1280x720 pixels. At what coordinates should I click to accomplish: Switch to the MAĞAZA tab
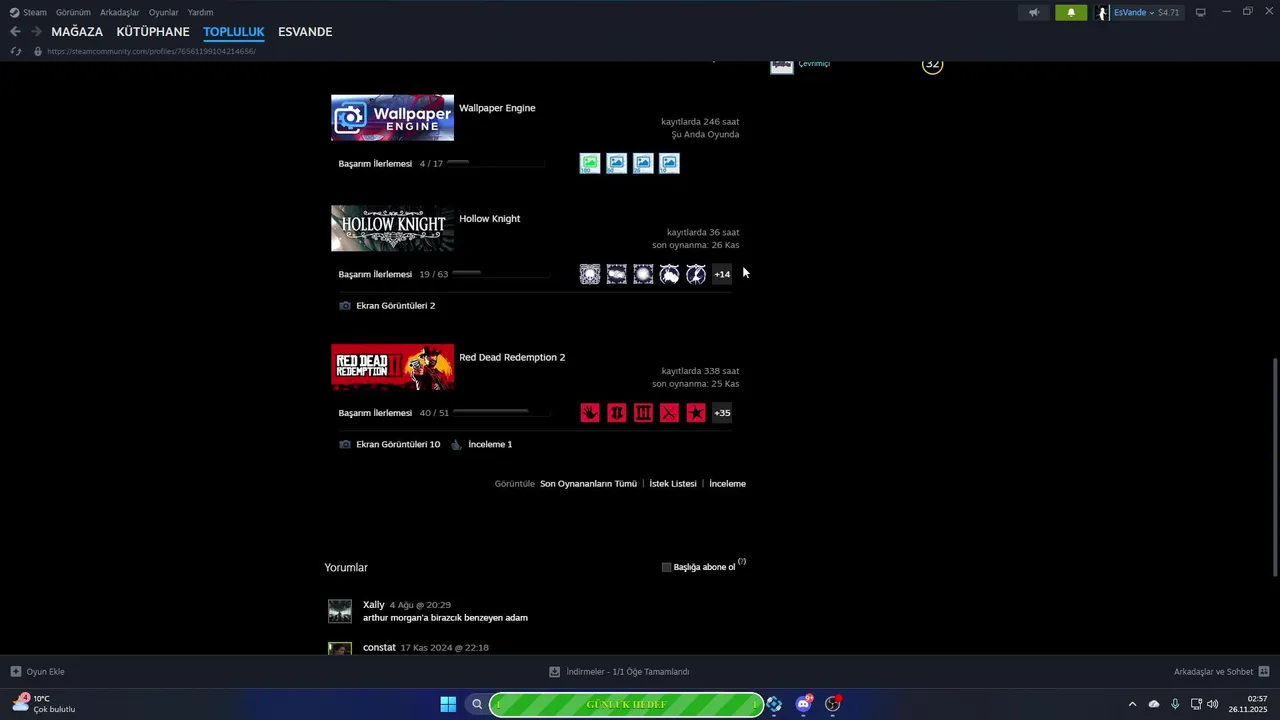click(x=77, y=32)
